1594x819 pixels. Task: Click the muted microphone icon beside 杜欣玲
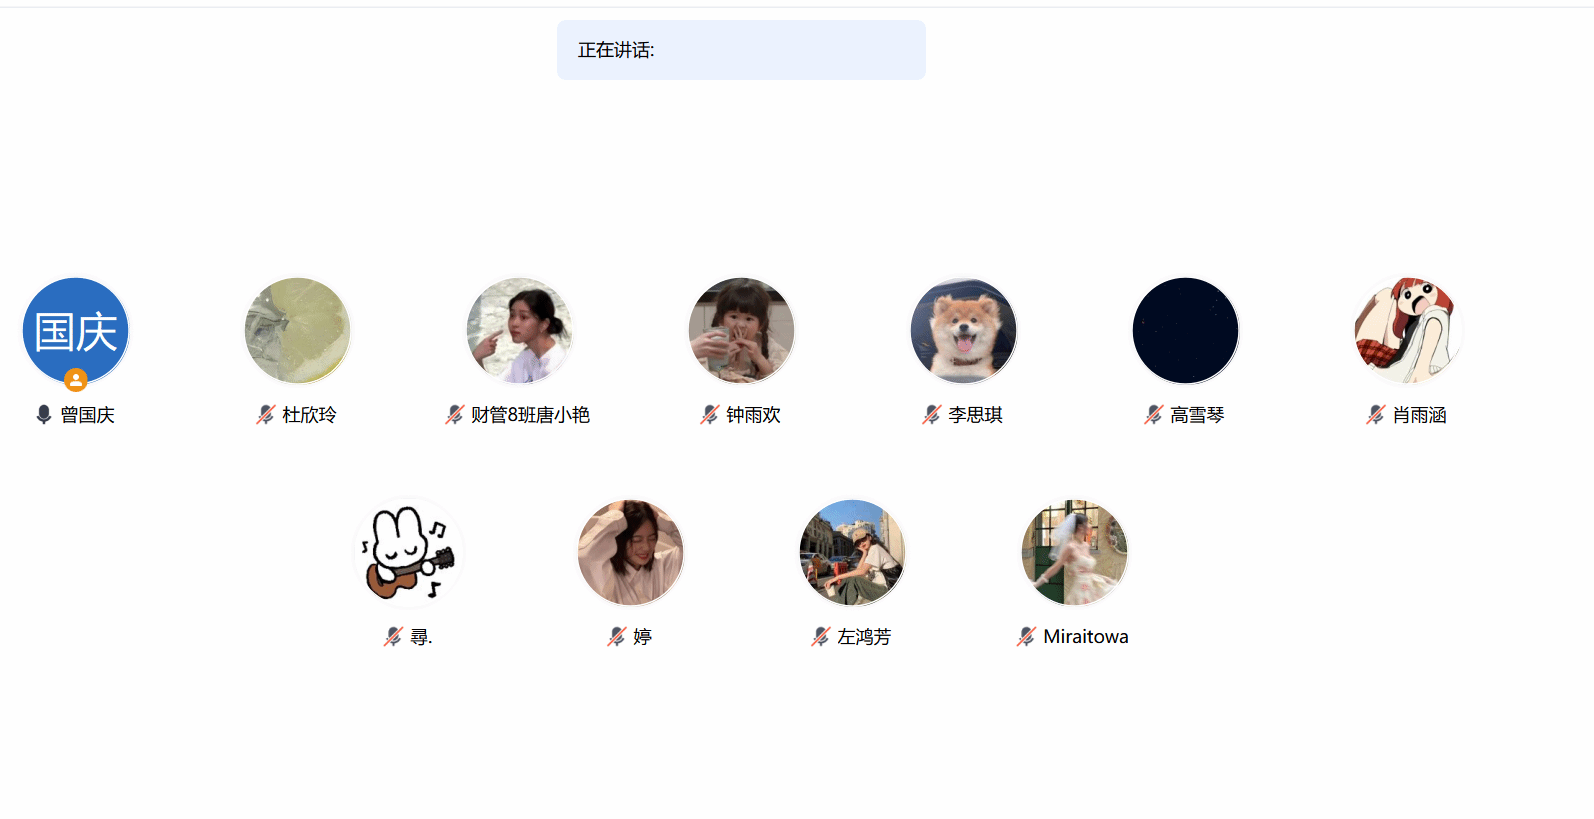point(265,414)
